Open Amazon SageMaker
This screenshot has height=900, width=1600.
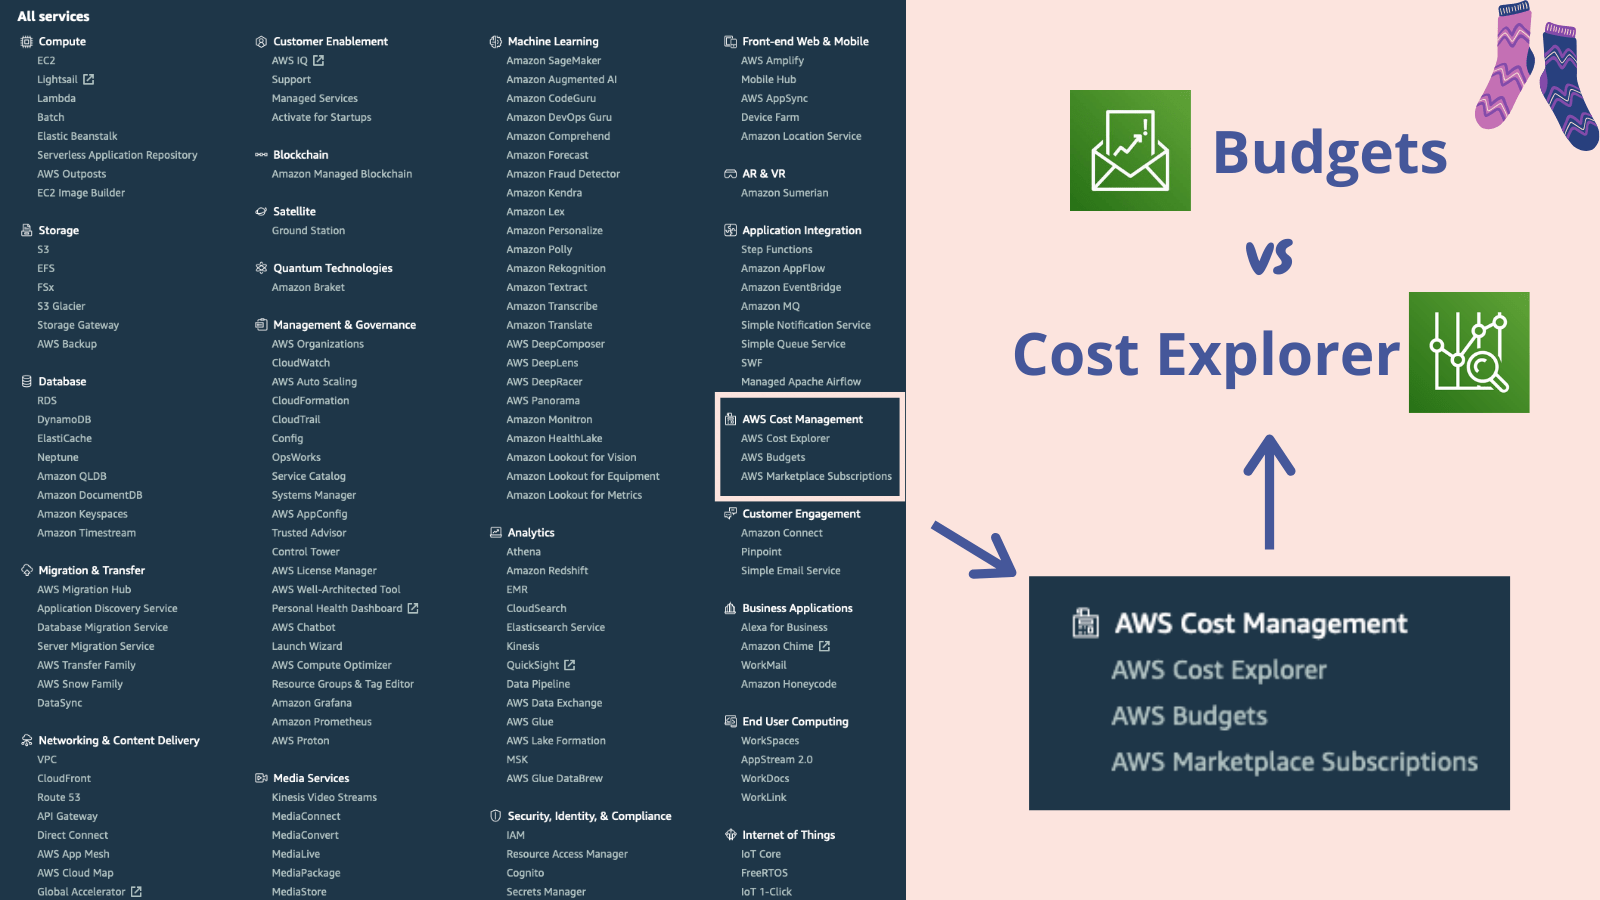point(553,60)
